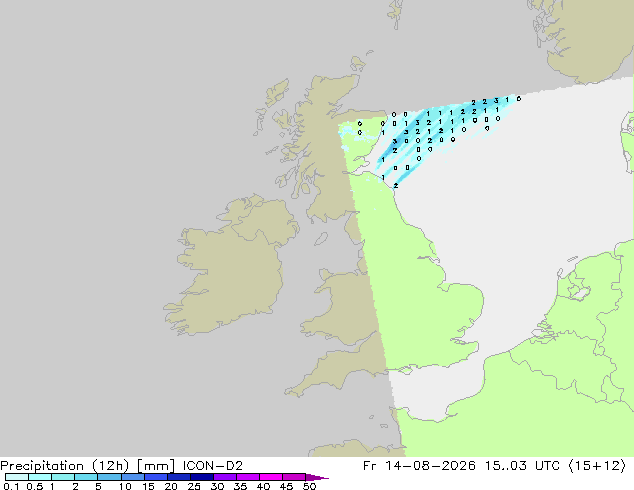This screenshot has width=634, height=490.
Task: Click the 0.5–1 mm legend color swatch
Action: point(40,477)
